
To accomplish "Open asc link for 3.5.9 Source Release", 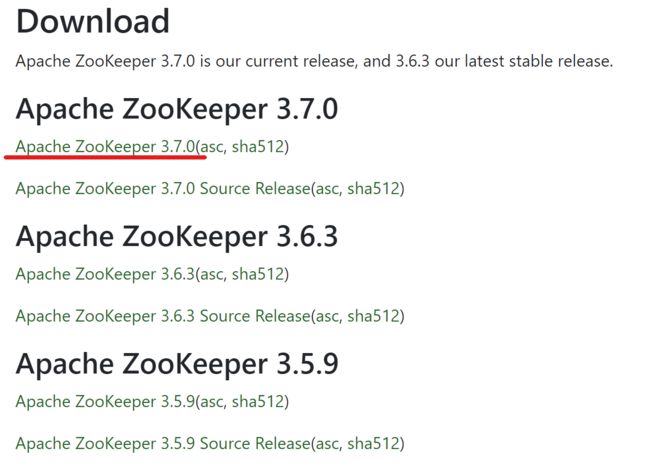I will 327,443.
